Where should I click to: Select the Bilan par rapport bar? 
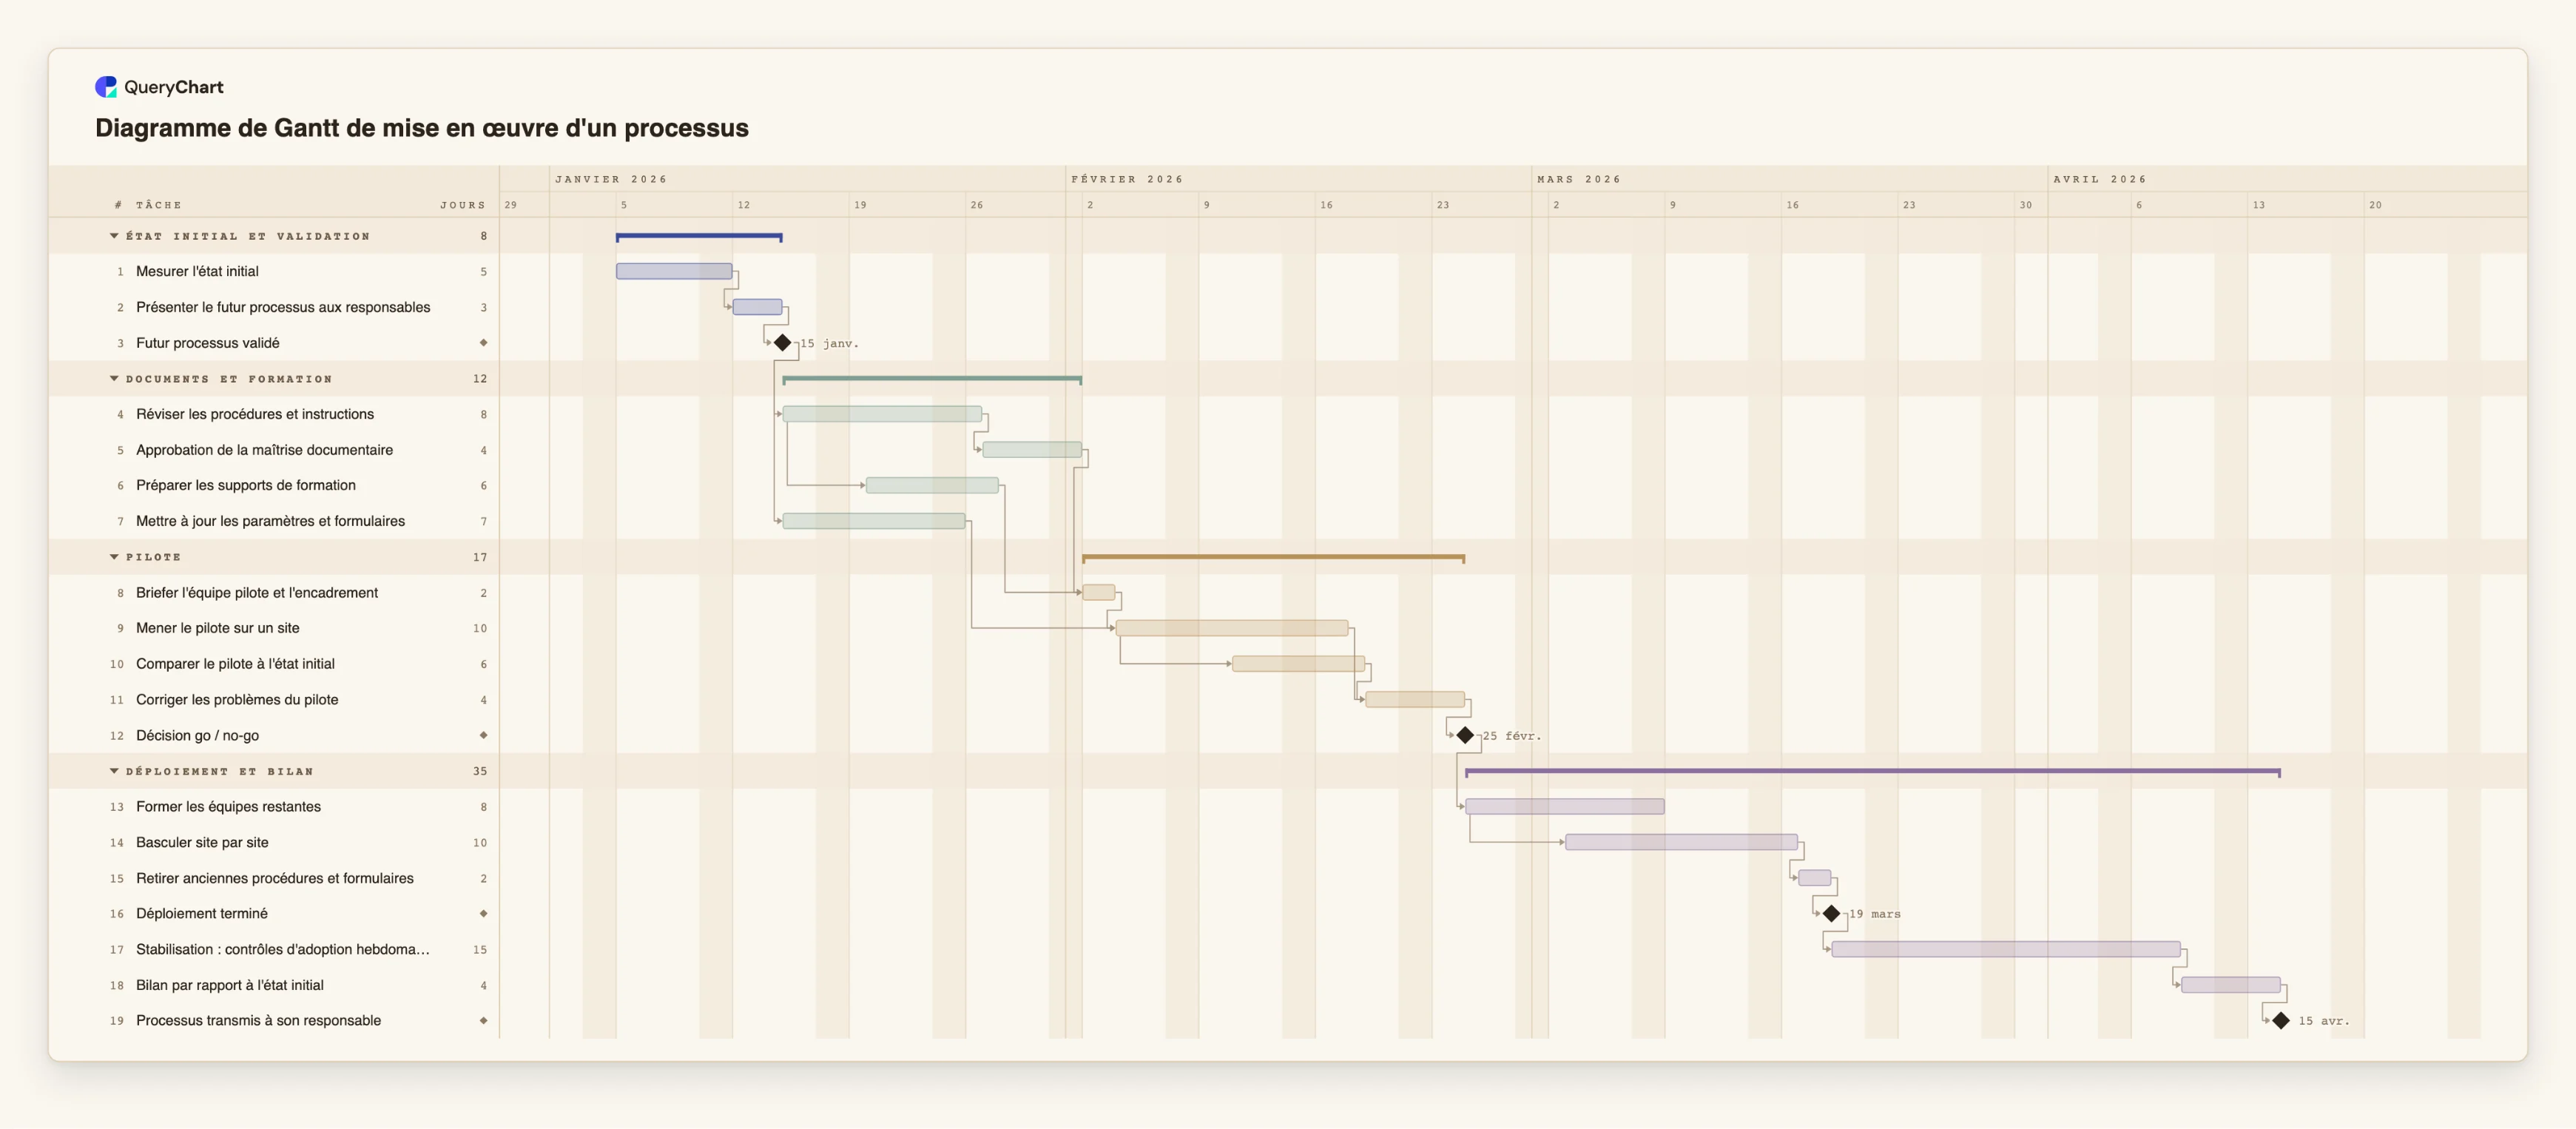pos(2231,985)
